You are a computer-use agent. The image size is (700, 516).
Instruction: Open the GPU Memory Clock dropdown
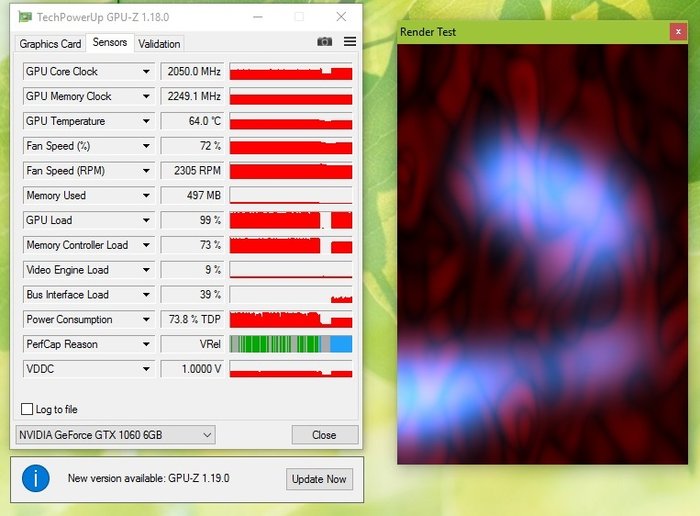coord(146,96)
